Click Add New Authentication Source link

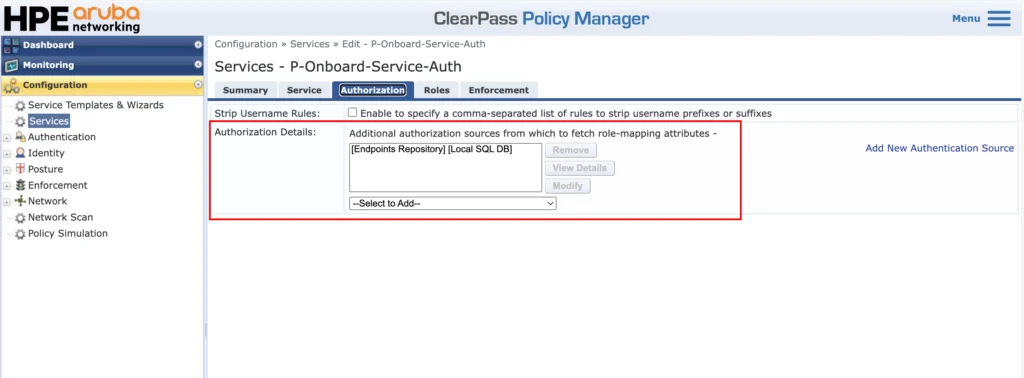[x=940, y=148]
